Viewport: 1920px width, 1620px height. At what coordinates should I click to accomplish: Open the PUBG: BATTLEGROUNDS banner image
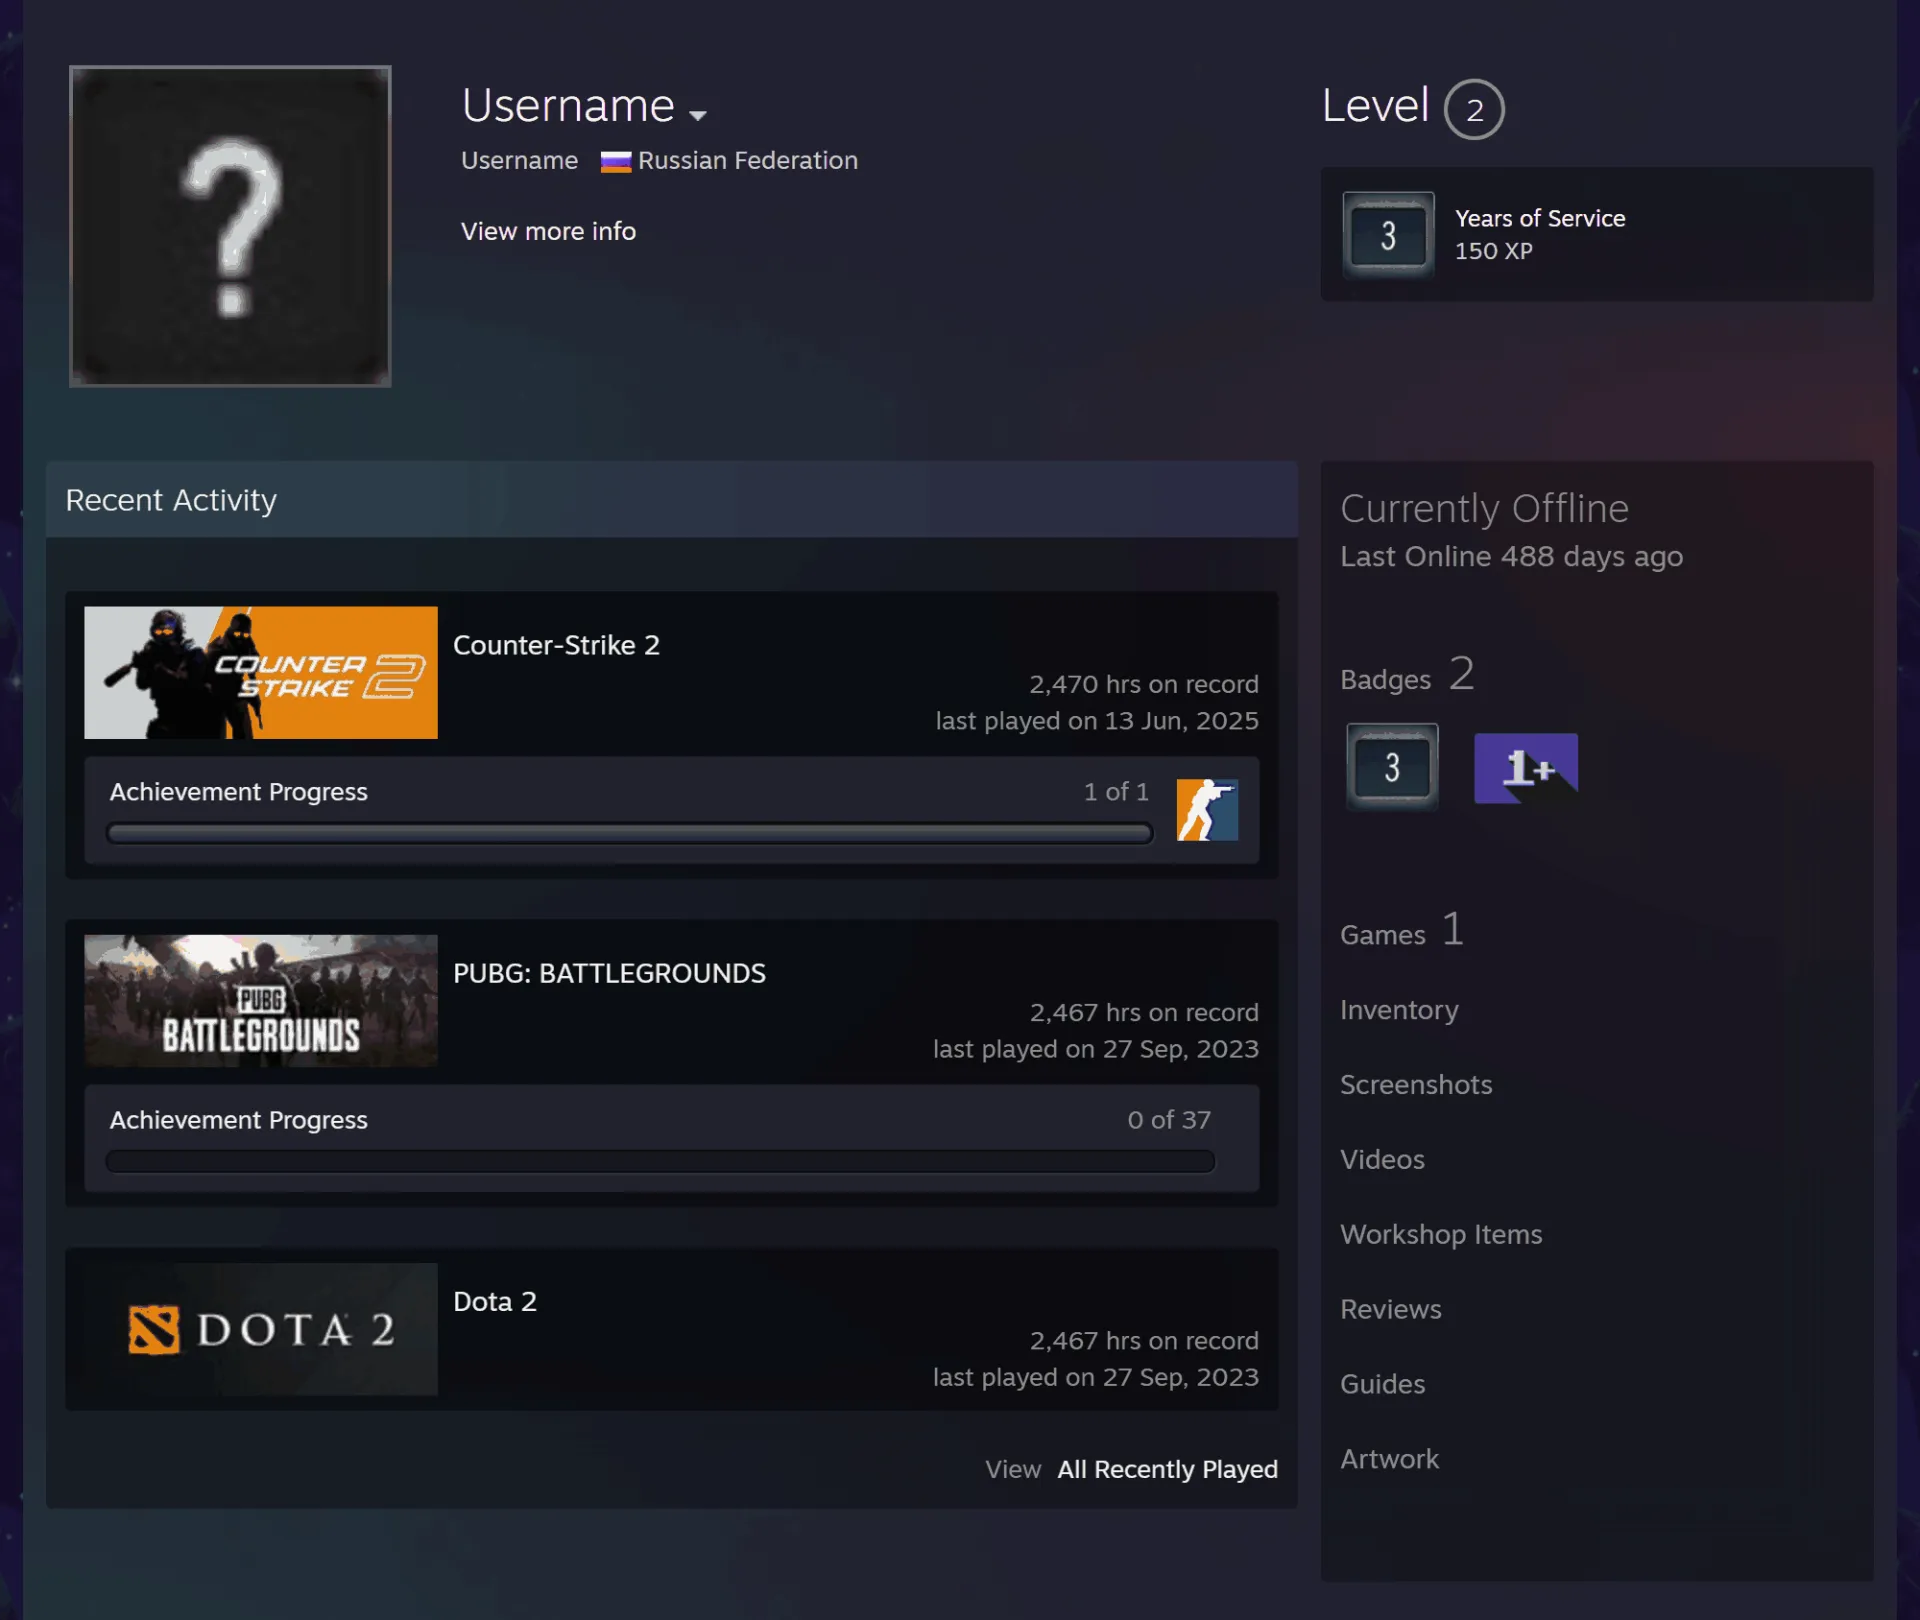[x=261, y=1001]
